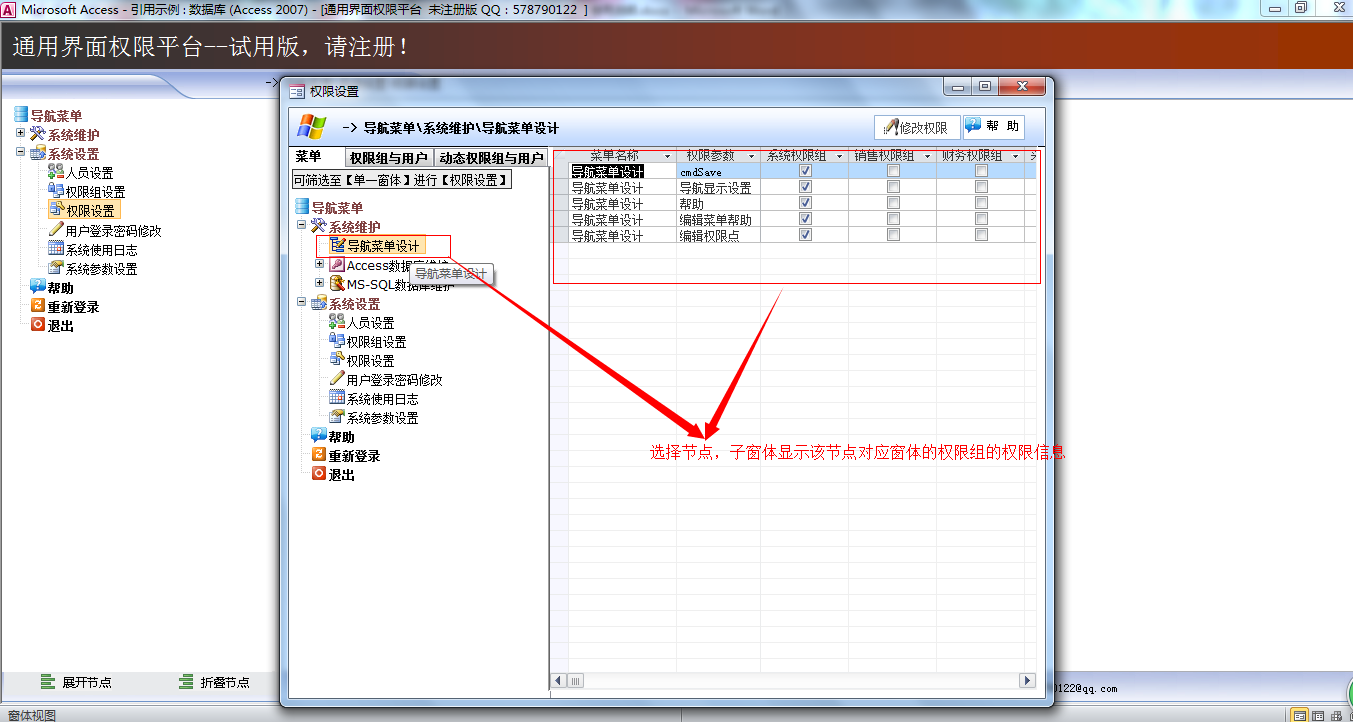Expand 系统维护 node in main window tree
1353x722 pixels.
coord(20,133)
